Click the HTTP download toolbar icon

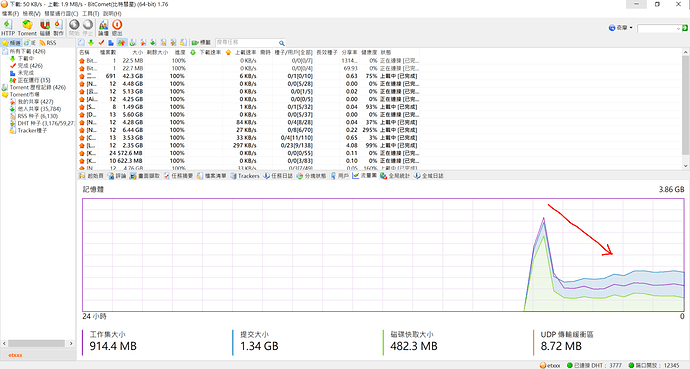click(7, 27)
